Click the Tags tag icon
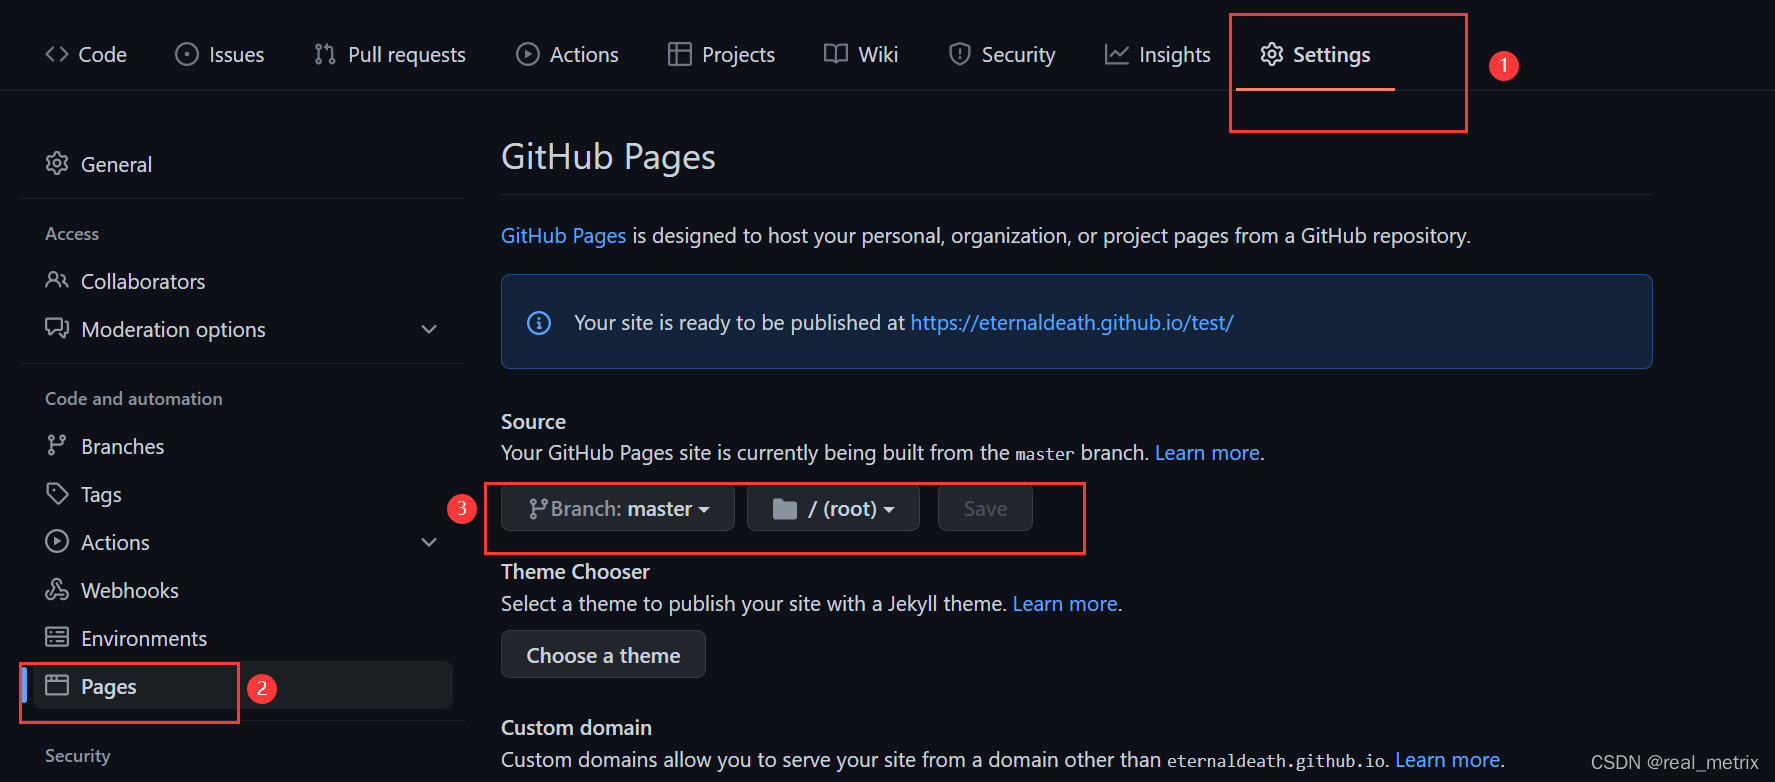The height and width of the screenshot is (782, 1775). (57, 493)
